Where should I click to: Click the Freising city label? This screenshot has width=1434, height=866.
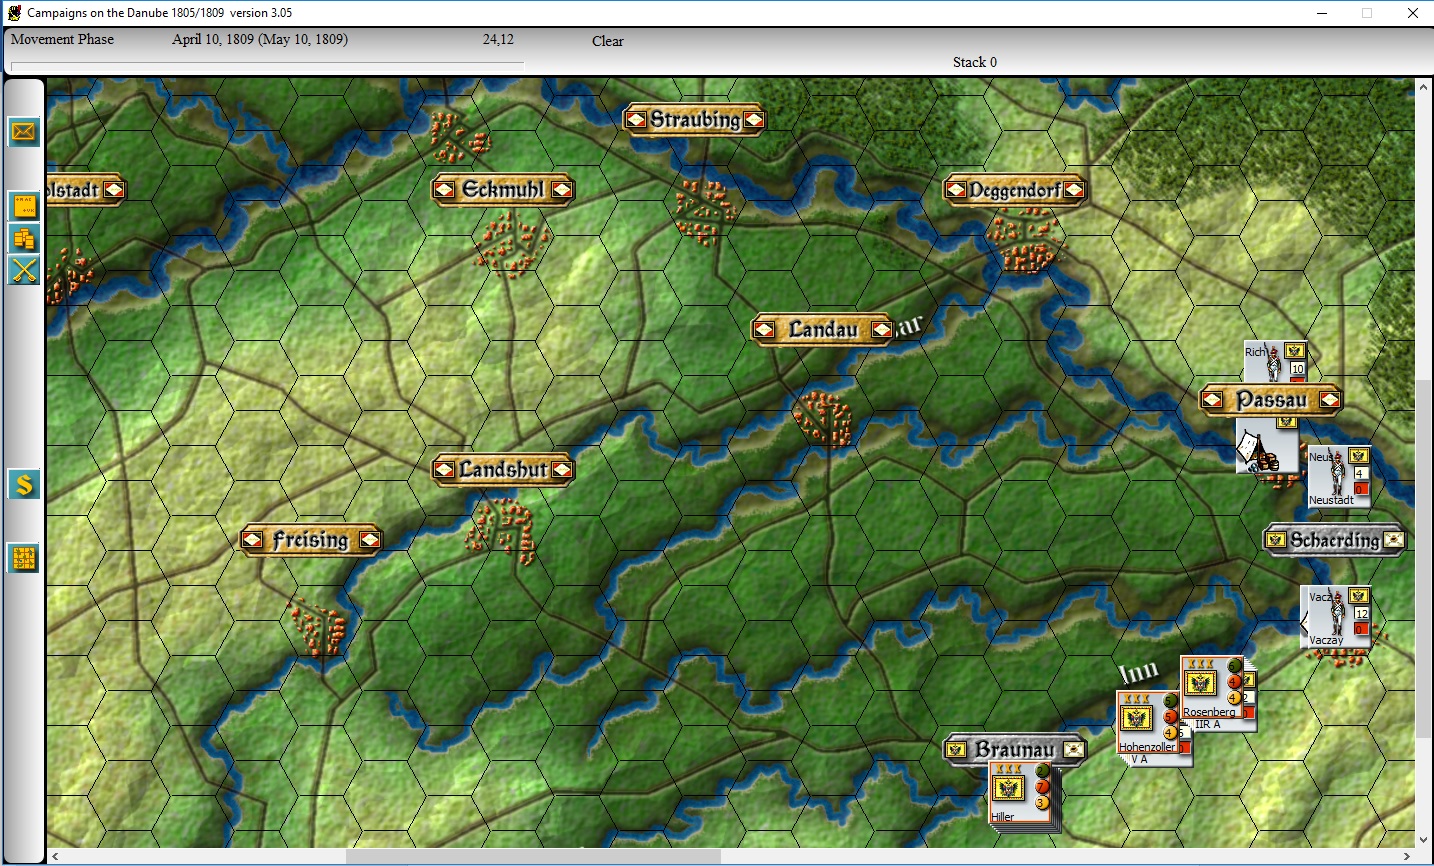(311, 540)
